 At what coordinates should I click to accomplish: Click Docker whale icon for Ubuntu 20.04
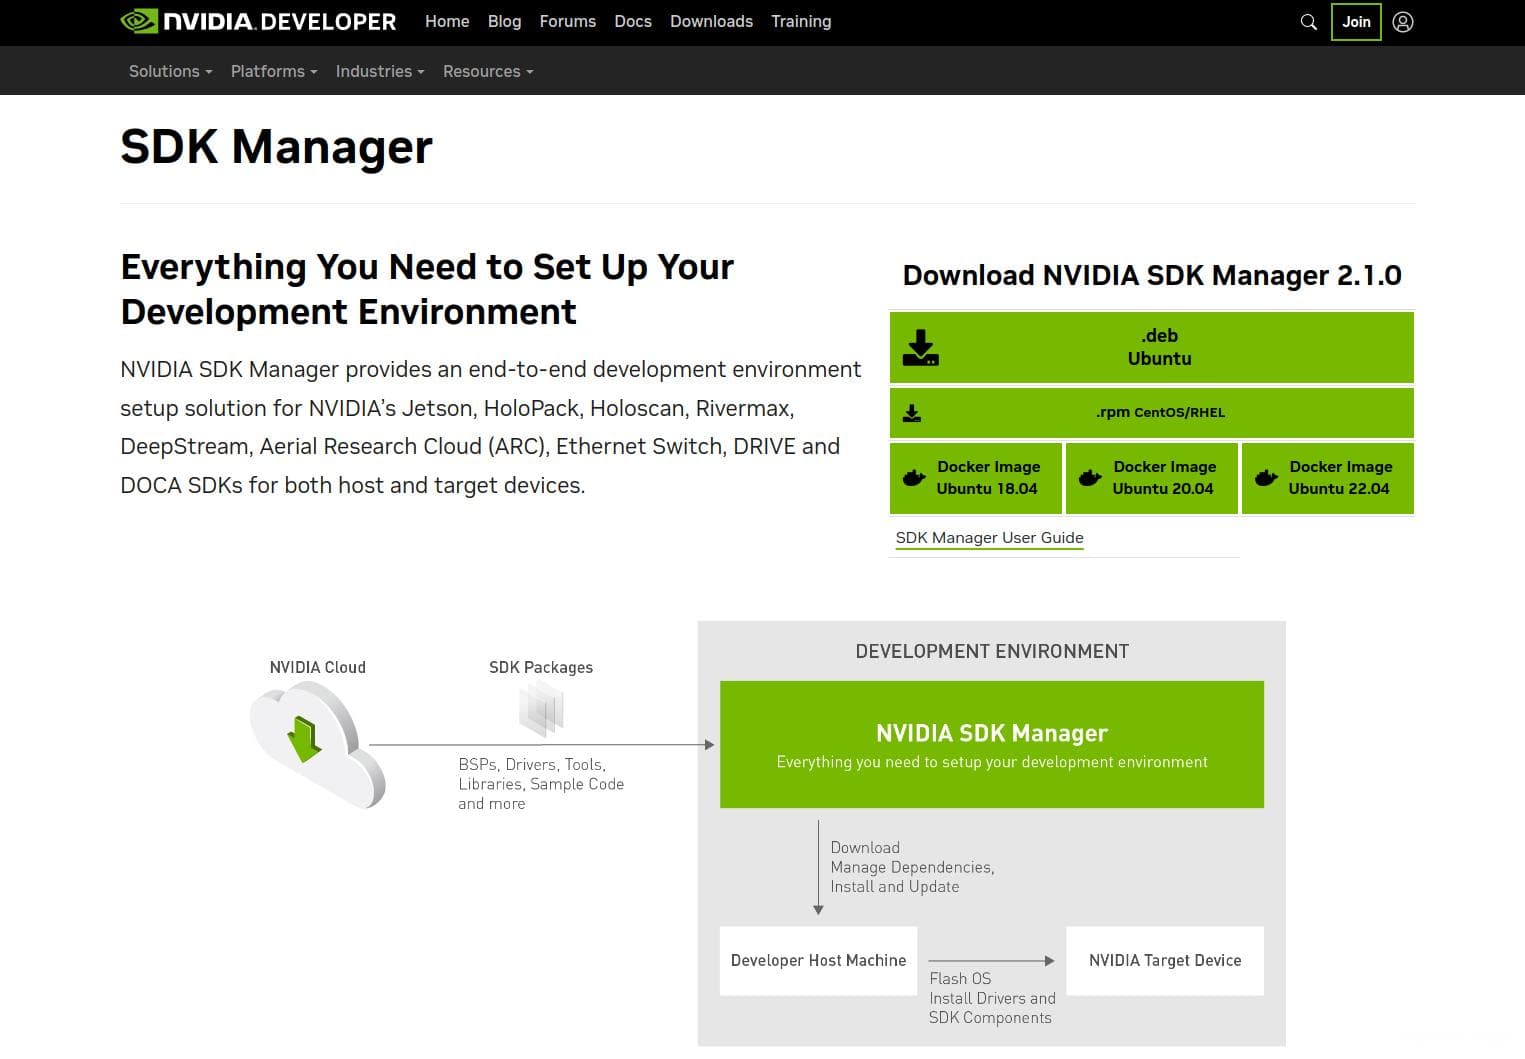coord(1090,478)
